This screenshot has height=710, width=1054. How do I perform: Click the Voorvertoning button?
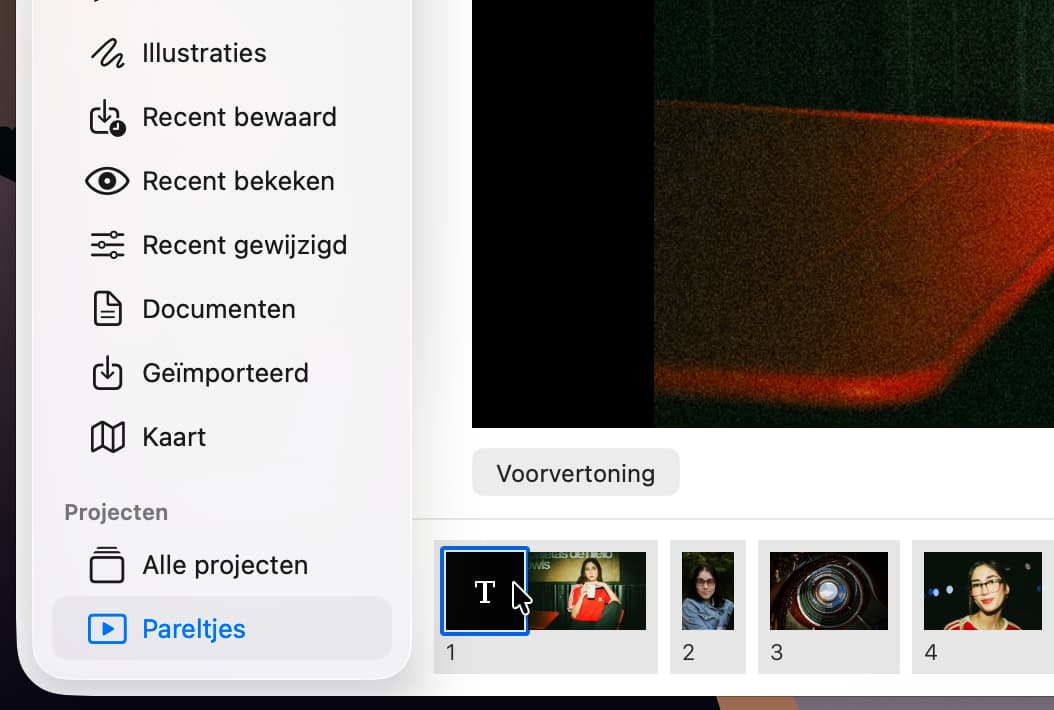click(x=575, y=473)
